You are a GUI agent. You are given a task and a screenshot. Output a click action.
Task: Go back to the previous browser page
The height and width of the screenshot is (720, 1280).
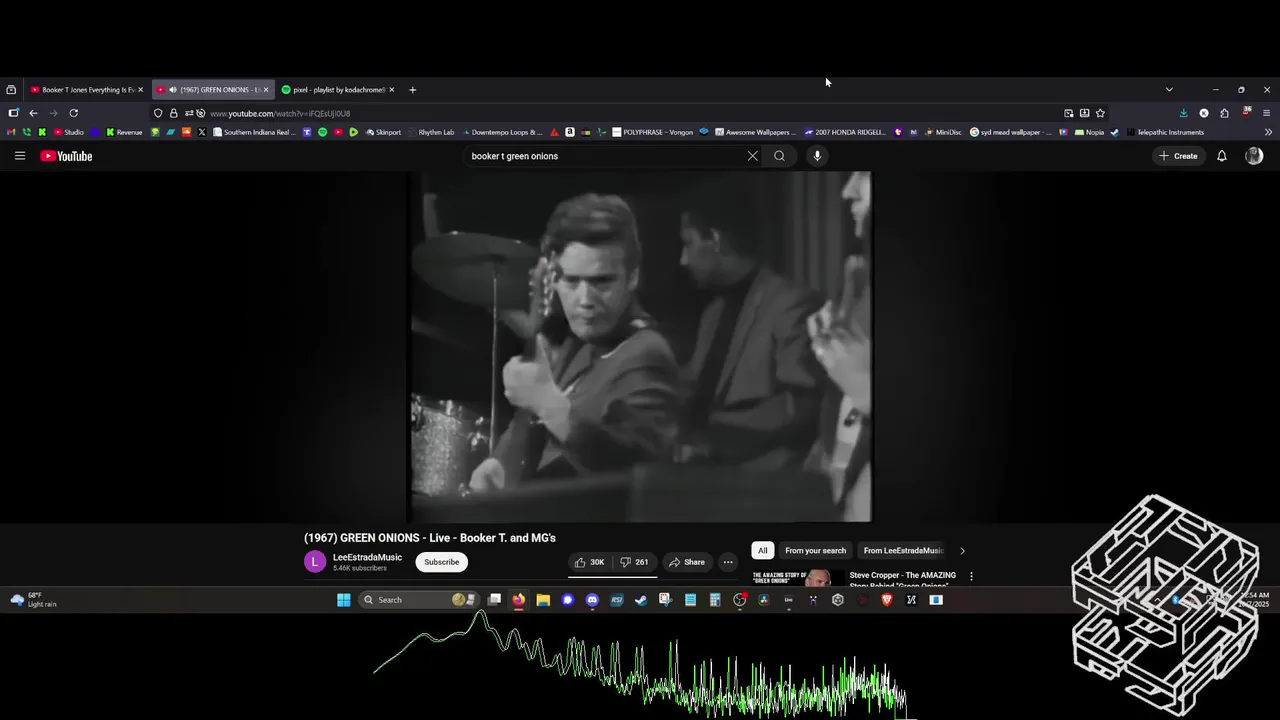click(33, 113)
